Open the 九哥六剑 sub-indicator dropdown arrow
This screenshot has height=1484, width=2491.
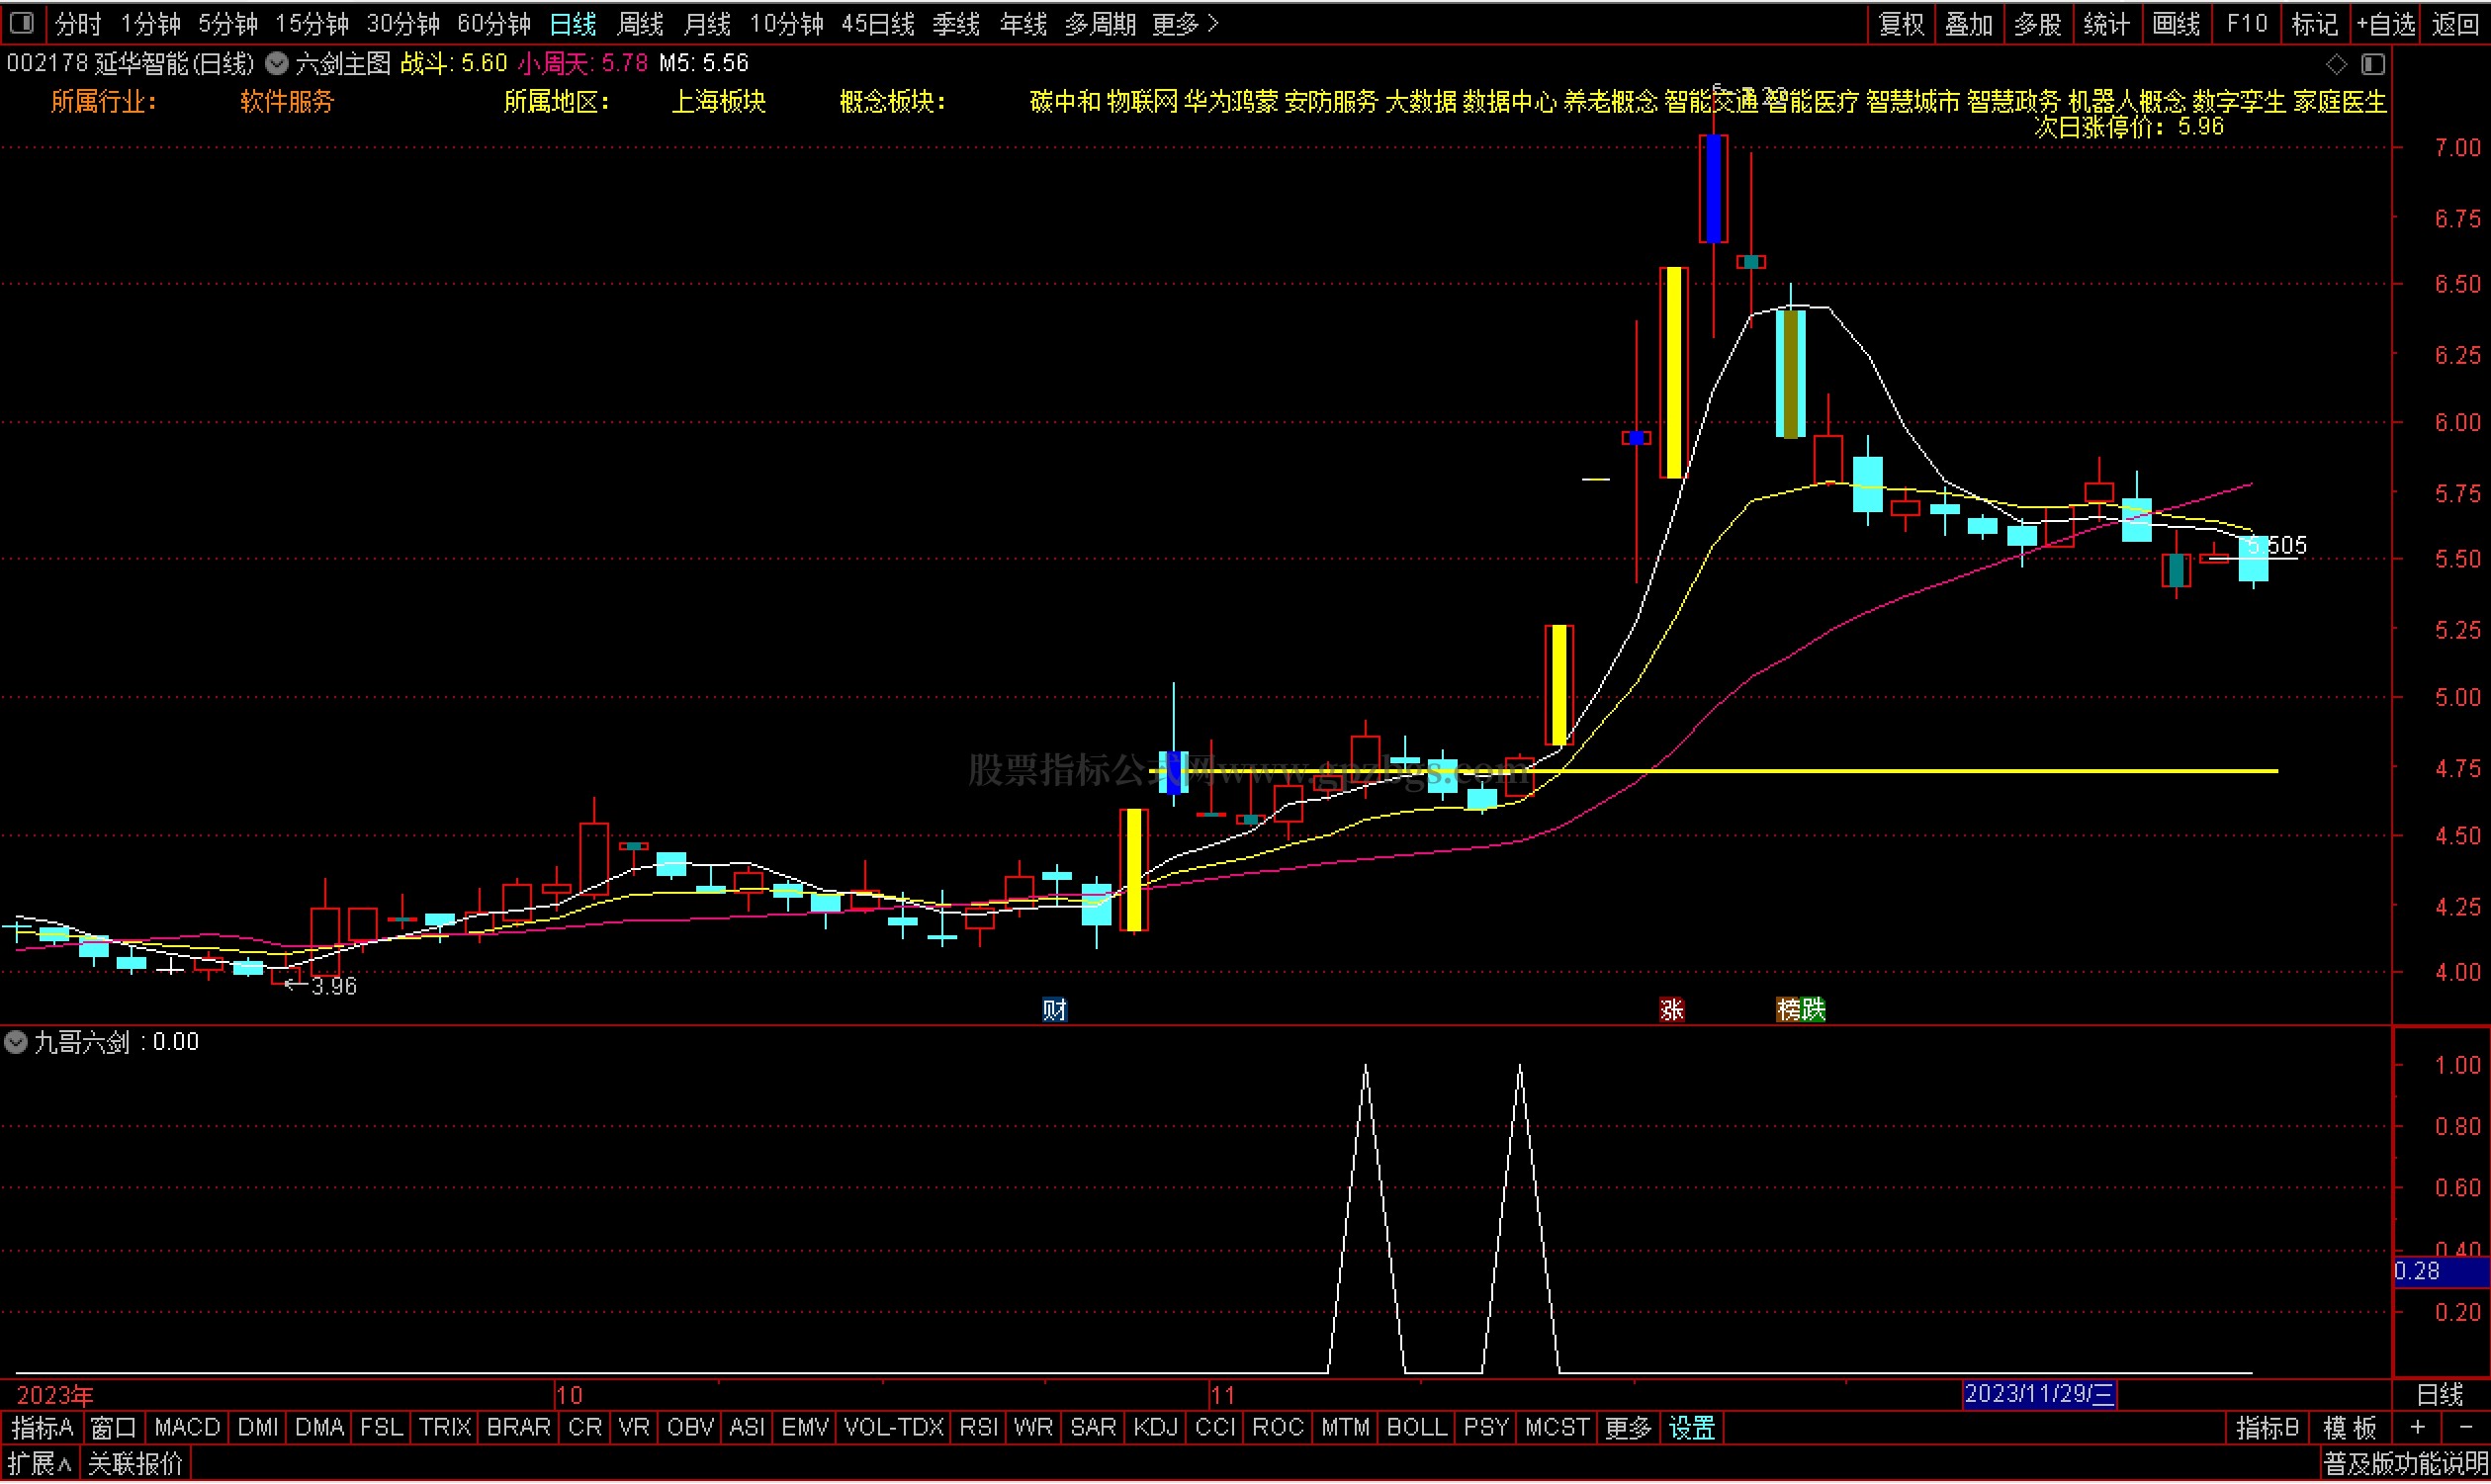[16, 1043]
